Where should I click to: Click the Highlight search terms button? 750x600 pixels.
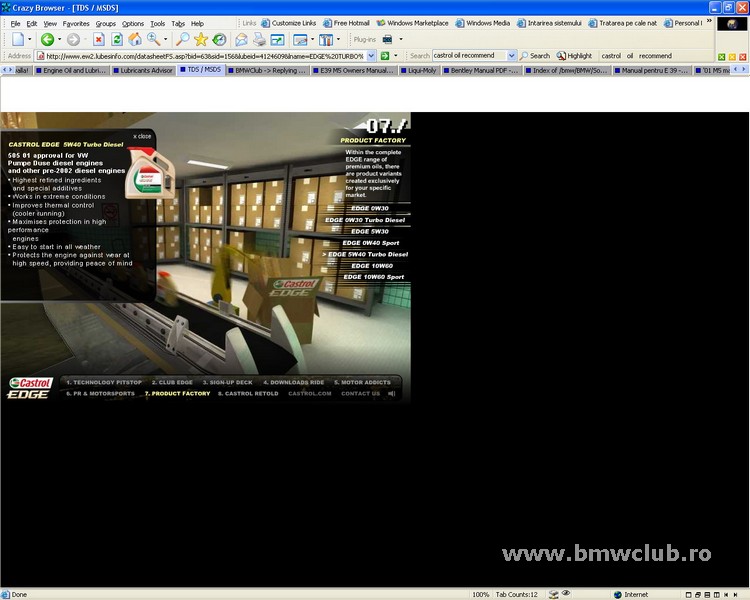[574, 56]
